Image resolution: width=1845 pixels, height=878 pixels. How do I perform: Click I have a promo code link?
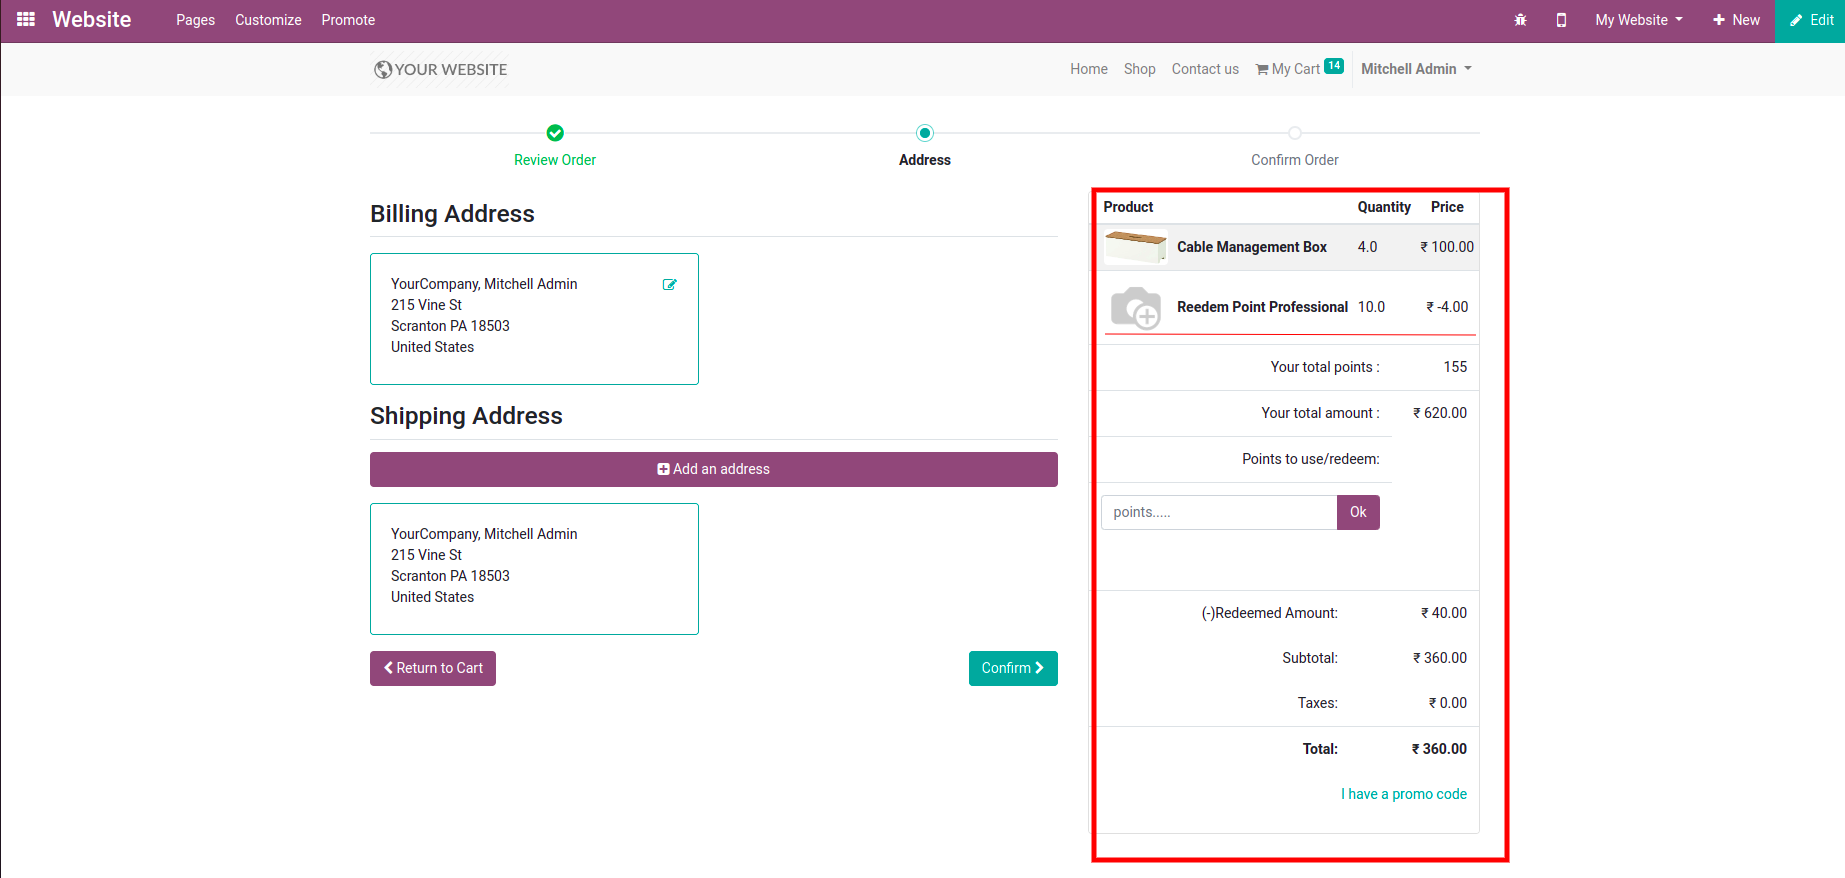click(1403, 794)
